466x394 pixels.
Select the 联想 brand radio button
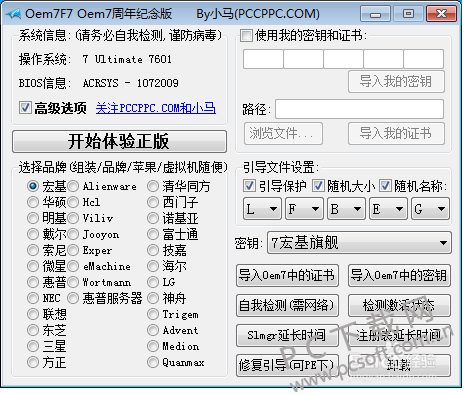pos(33,314)
